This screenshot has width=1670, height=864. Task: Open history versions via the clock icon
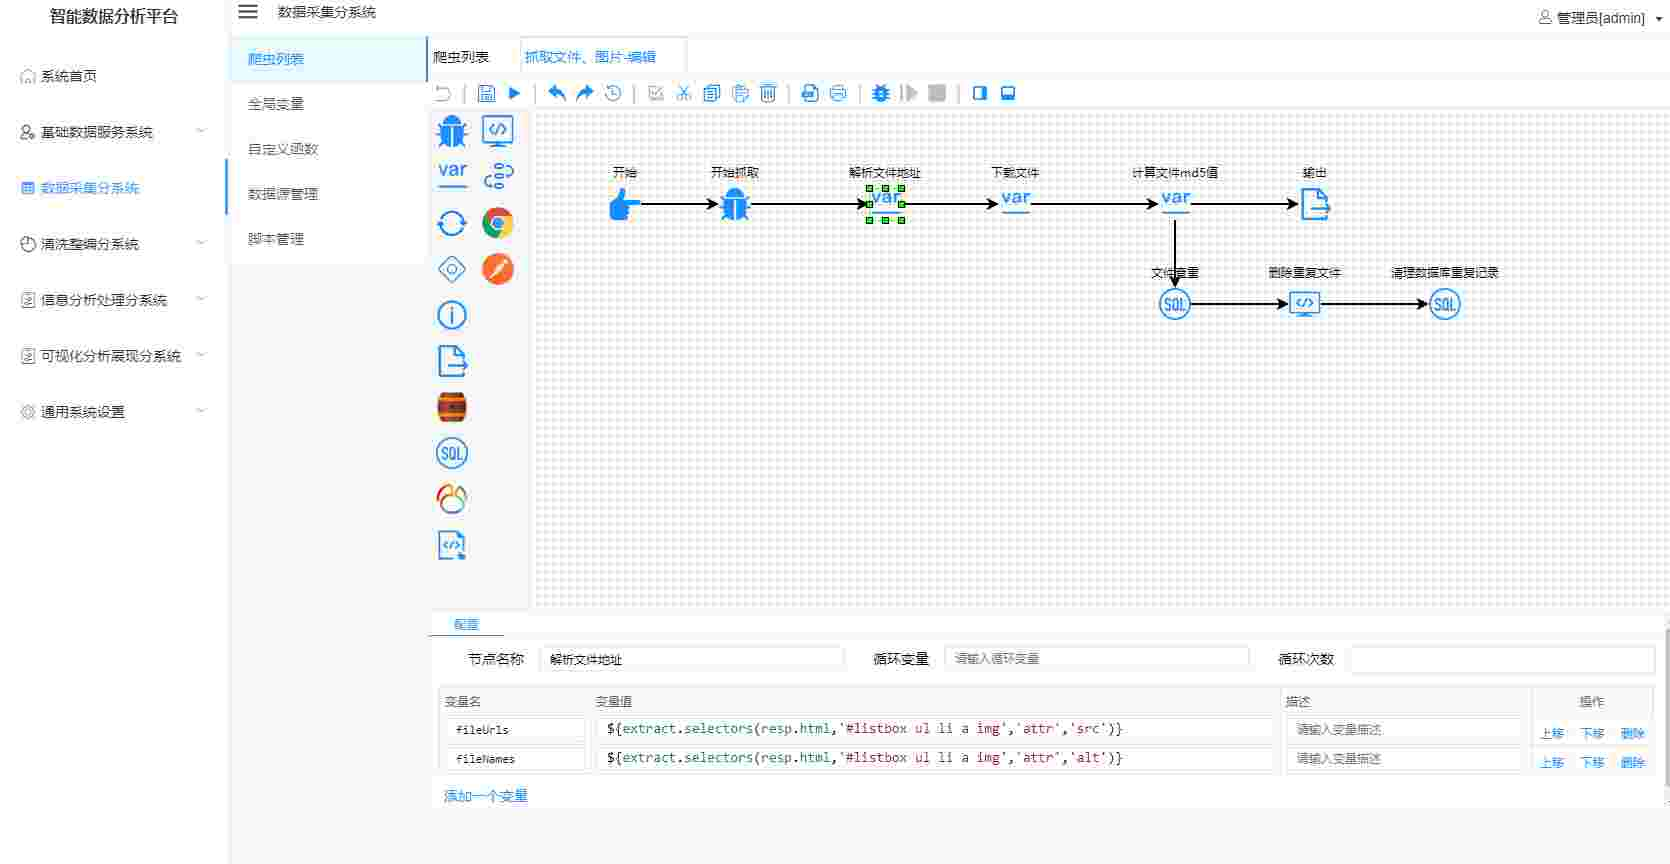click(613, 93)
